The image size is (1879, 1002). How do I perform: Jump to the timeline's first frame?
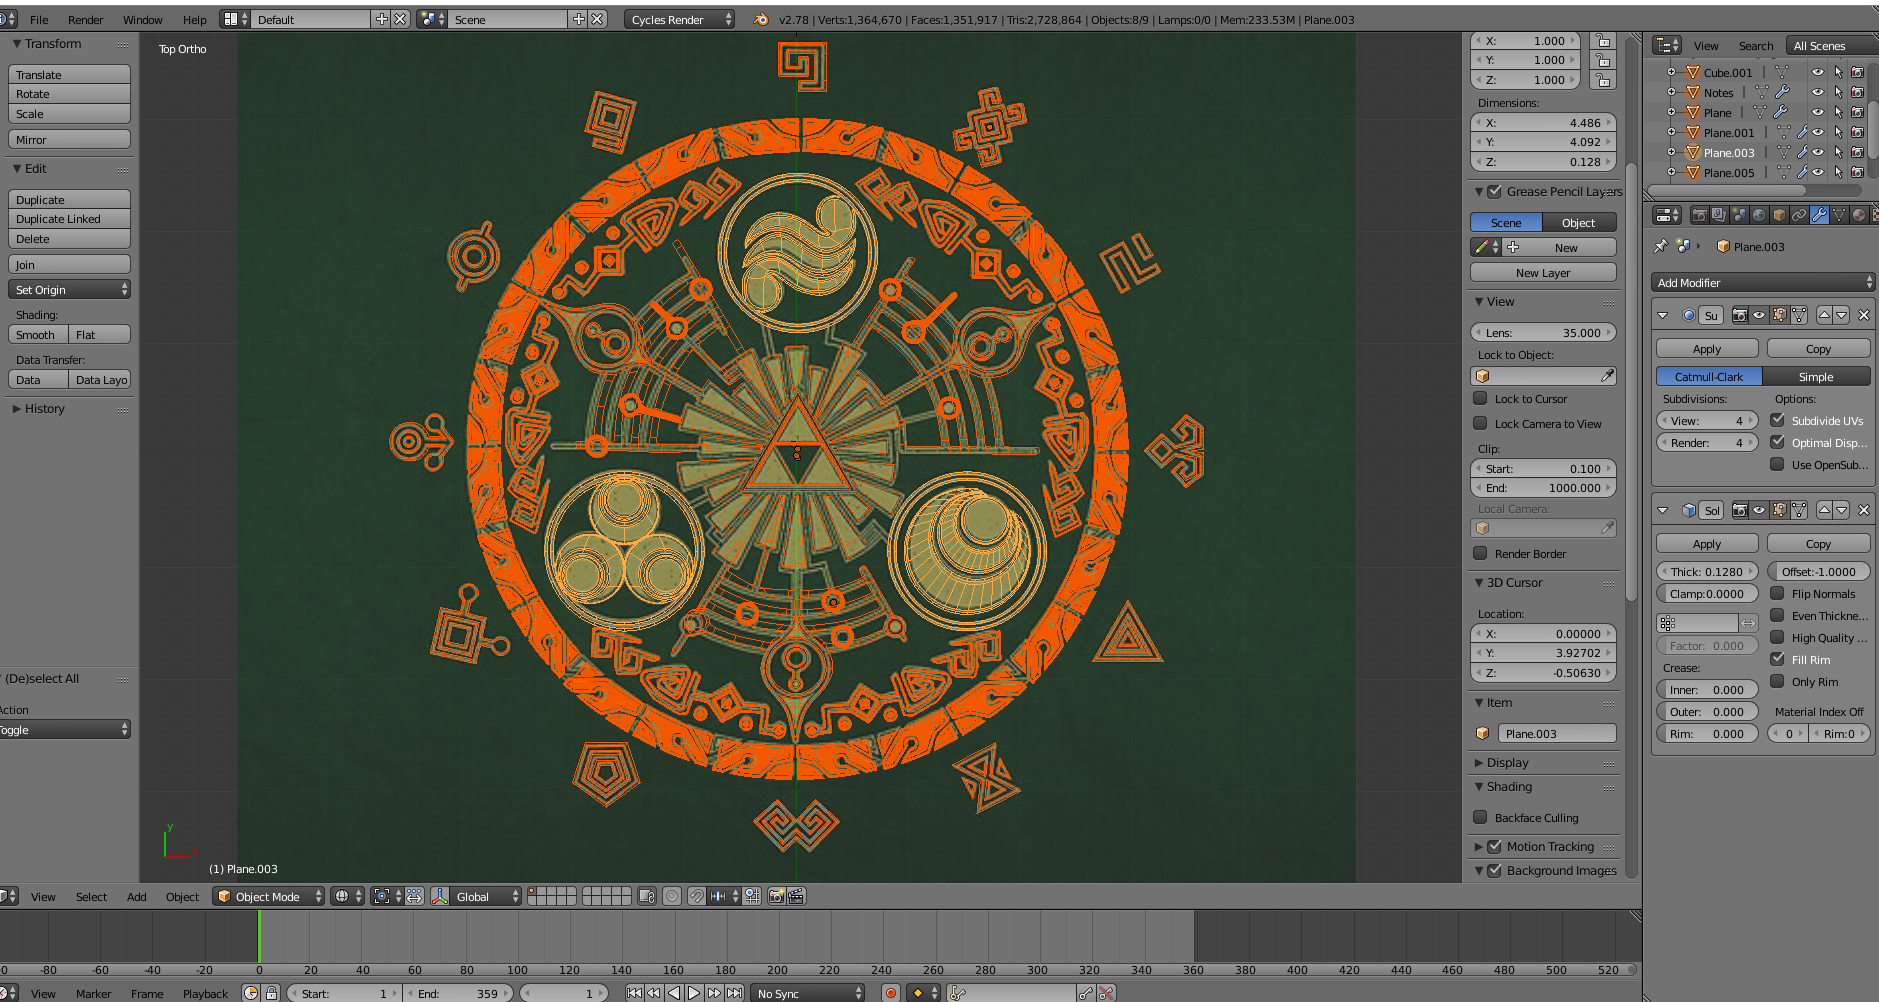point(634,993)
